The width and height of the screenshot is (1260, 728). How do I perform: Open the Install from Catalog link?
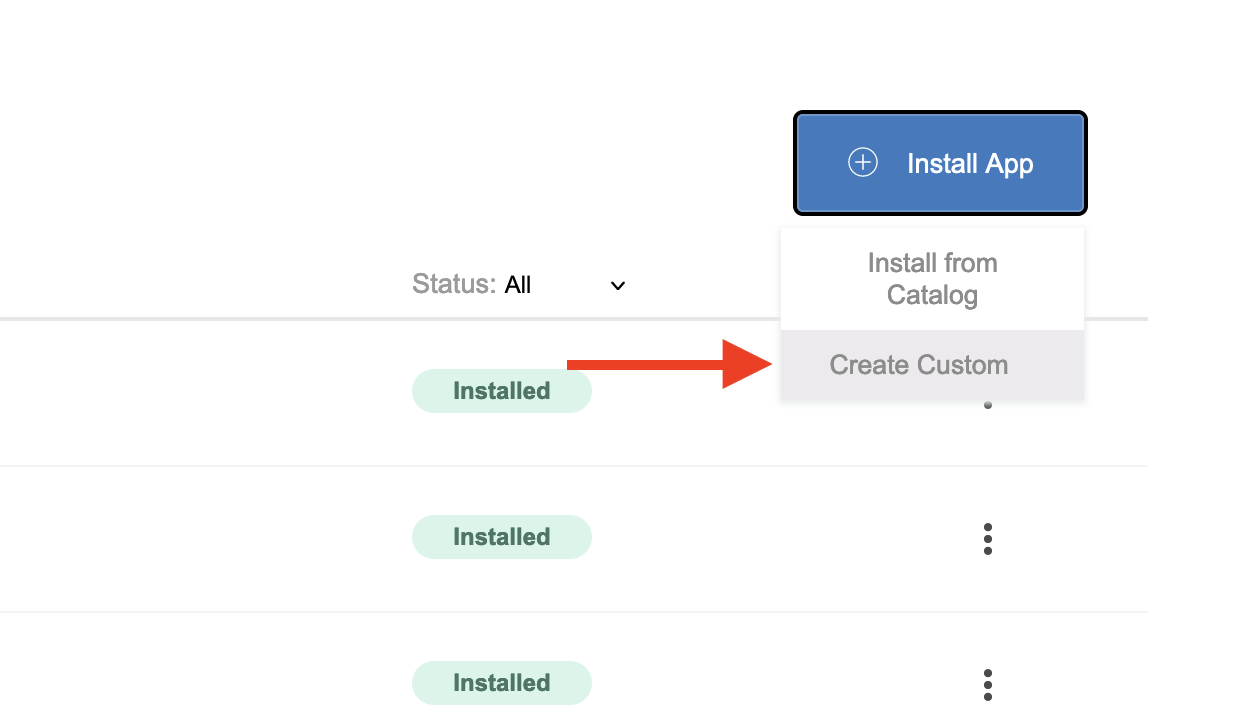pyautogui.click(x=932, y=279)
